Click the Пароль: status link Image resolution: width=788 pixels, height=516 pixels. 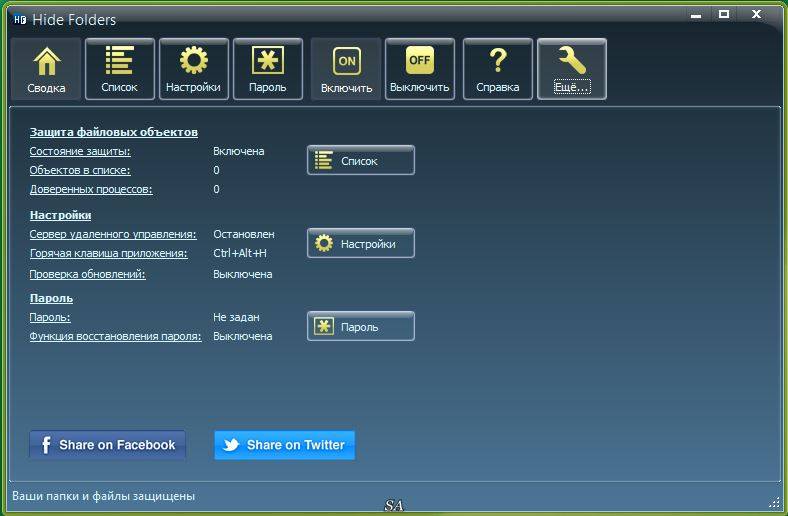click(x=50, y=318)
